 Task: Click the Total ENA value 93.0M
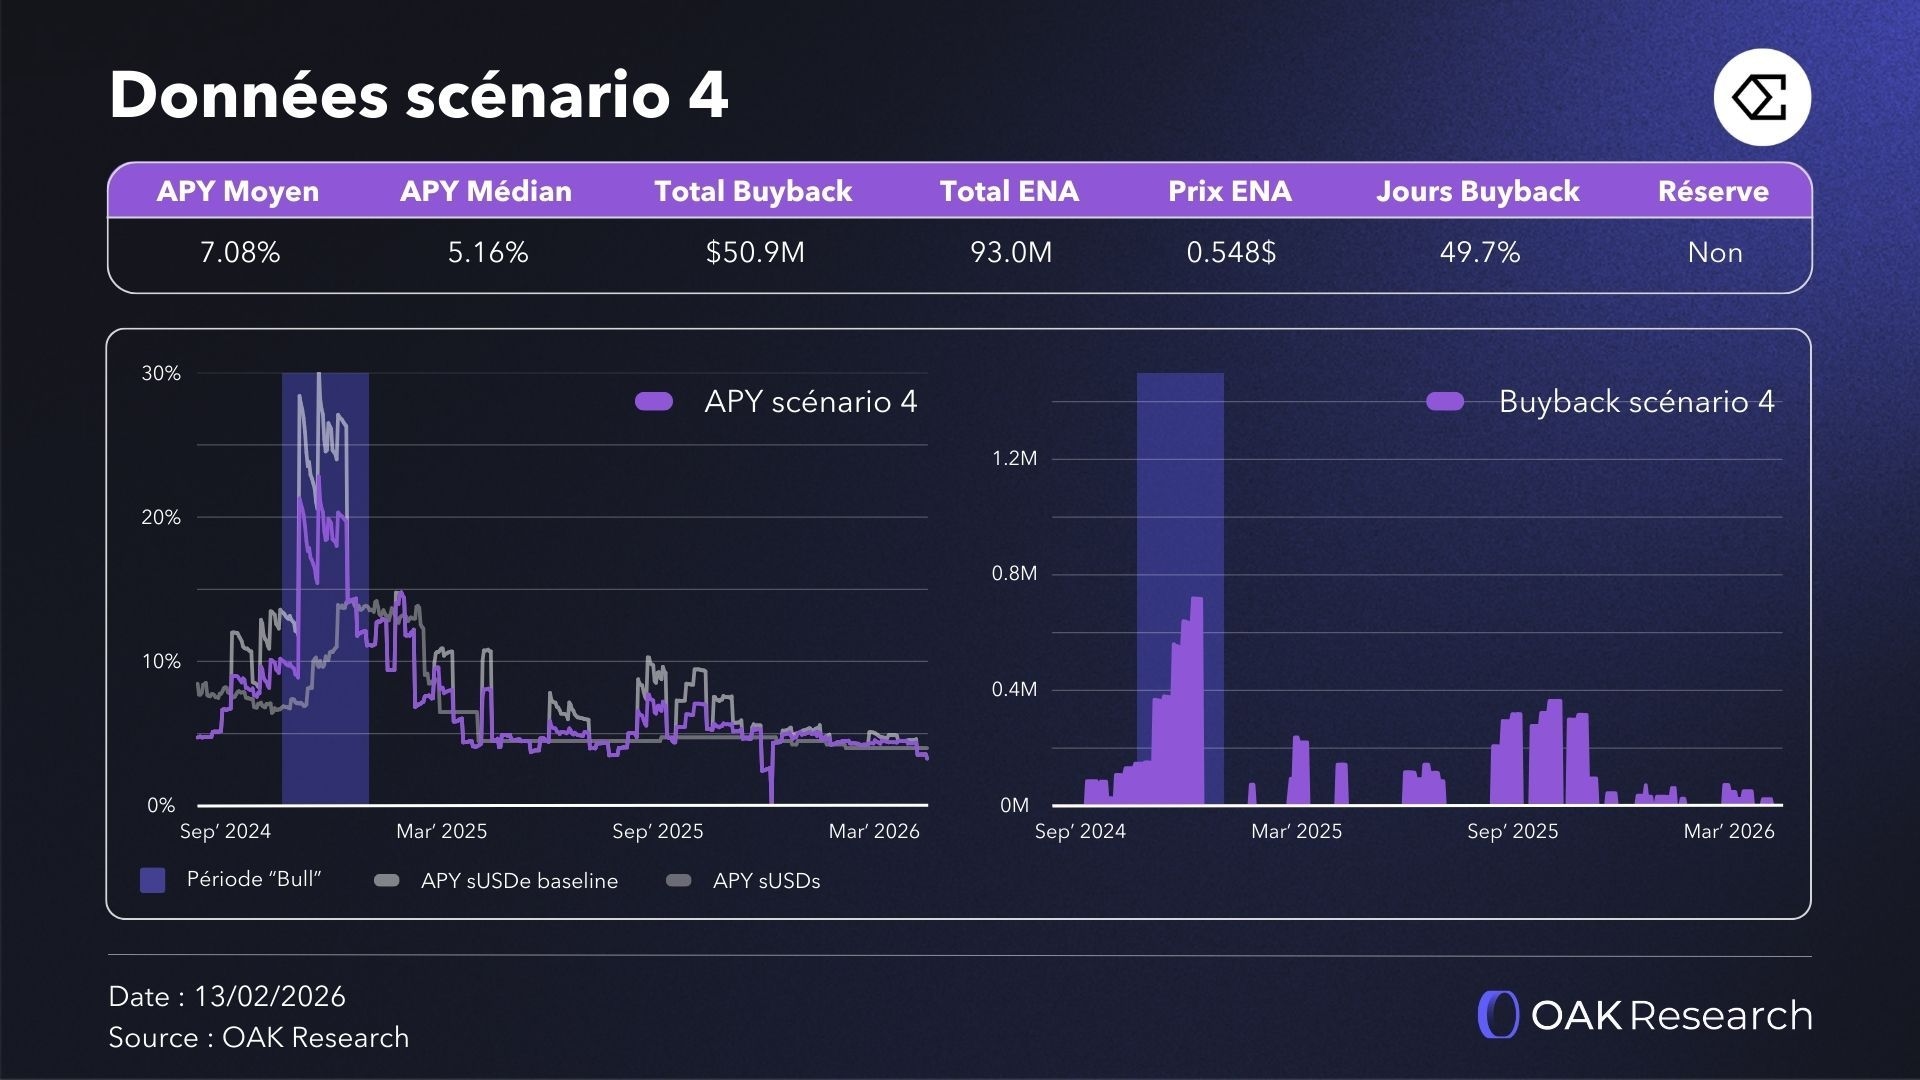pos(1012,253)
